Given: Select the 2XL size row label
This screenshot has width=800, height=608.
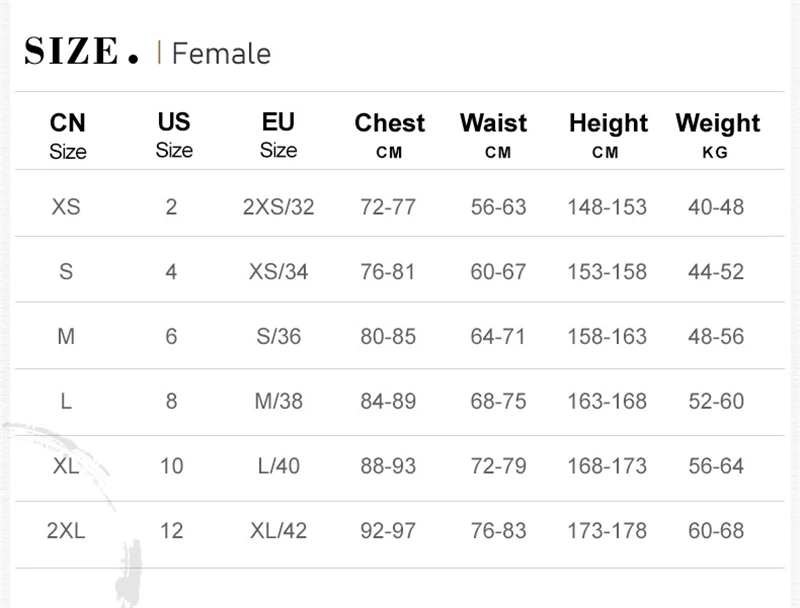Looking at the screenshot, I should pos(66,531).
